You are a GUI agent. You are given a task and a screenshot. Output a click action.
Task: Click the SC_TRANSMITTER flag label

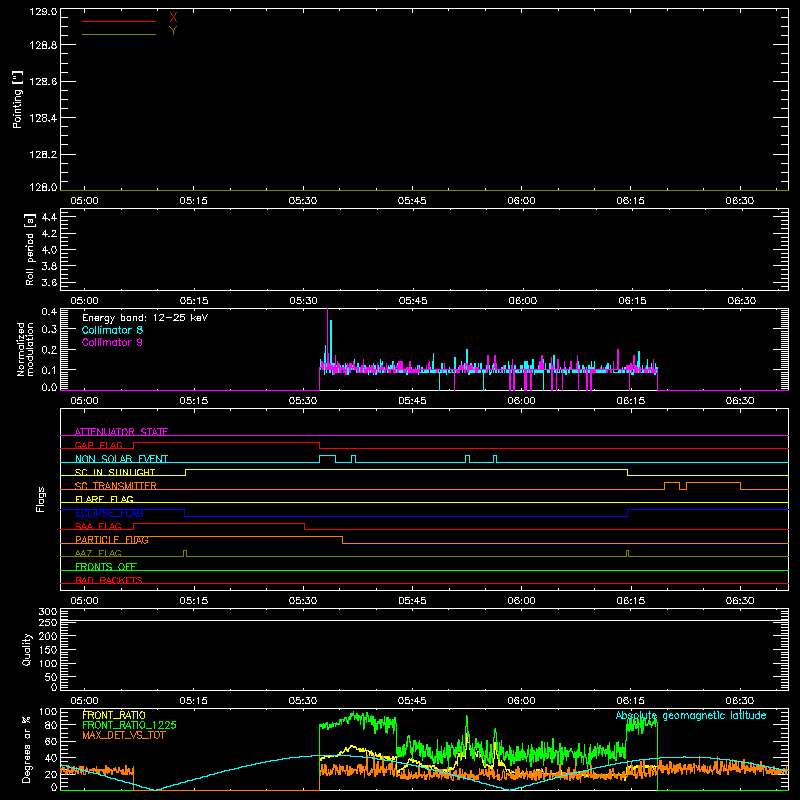(116, 486)
